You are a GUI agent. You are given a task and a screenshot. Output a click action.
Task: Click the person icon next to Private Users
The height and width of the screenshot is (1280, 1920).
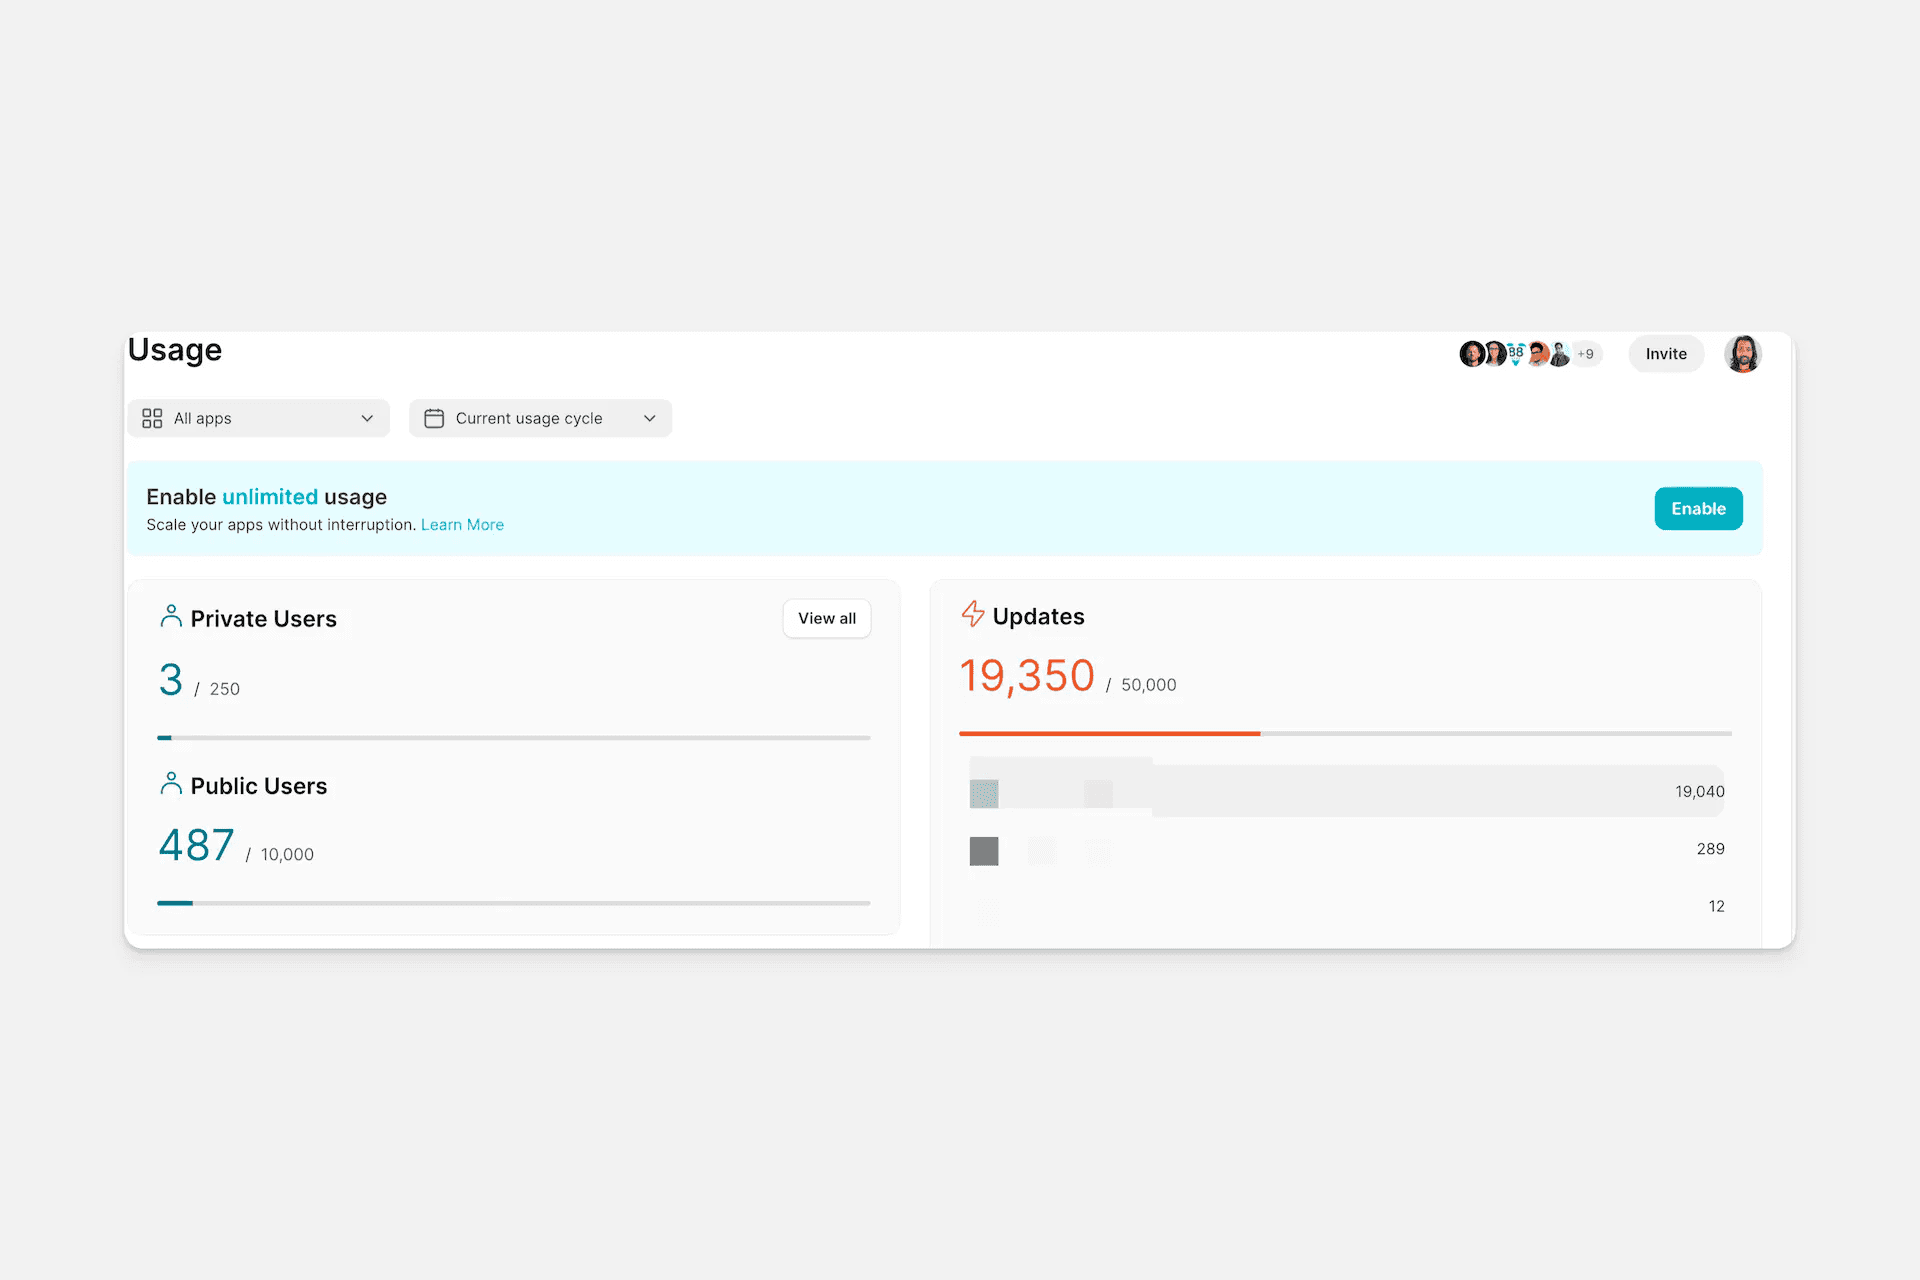pyautogui.click(x=171, y=617)
